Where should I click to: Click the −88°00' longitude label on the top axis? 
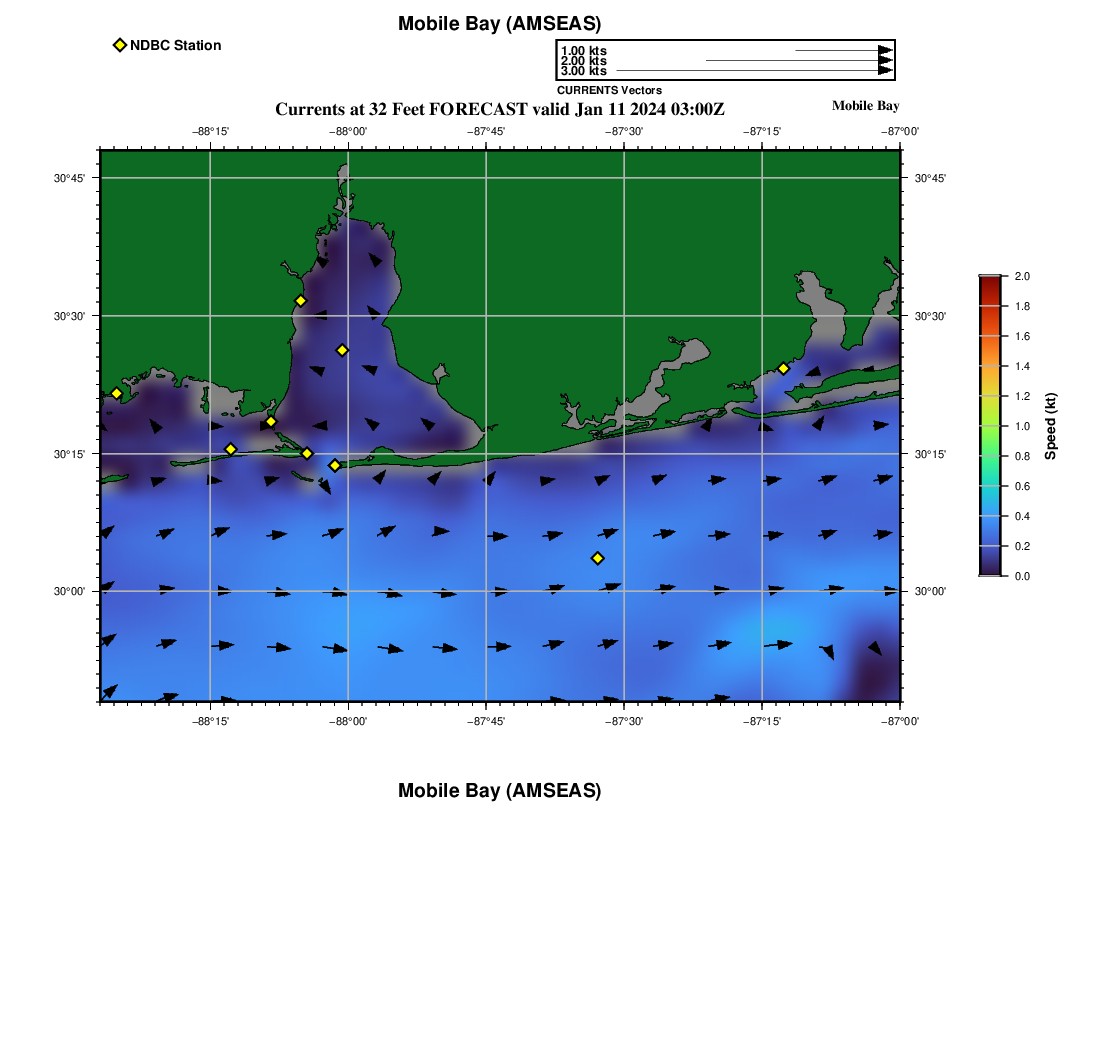[x=348, y=131]
